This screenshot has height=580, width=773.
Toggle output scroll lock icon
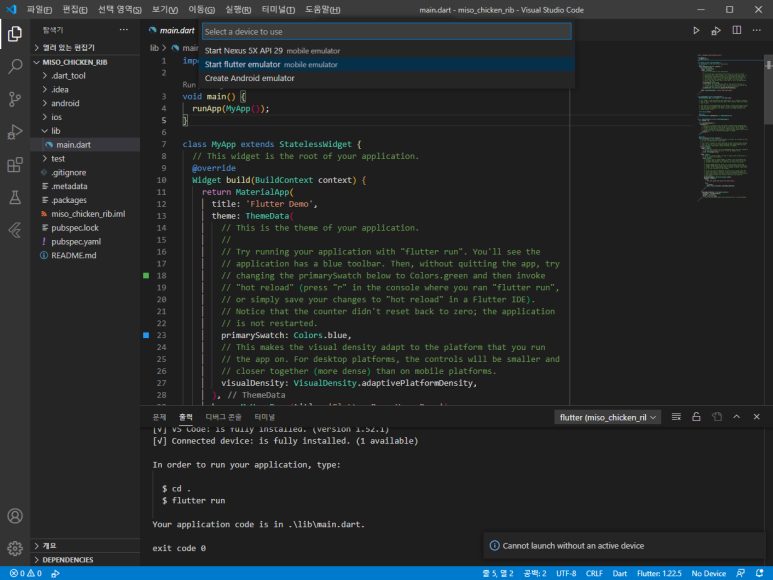696,417
